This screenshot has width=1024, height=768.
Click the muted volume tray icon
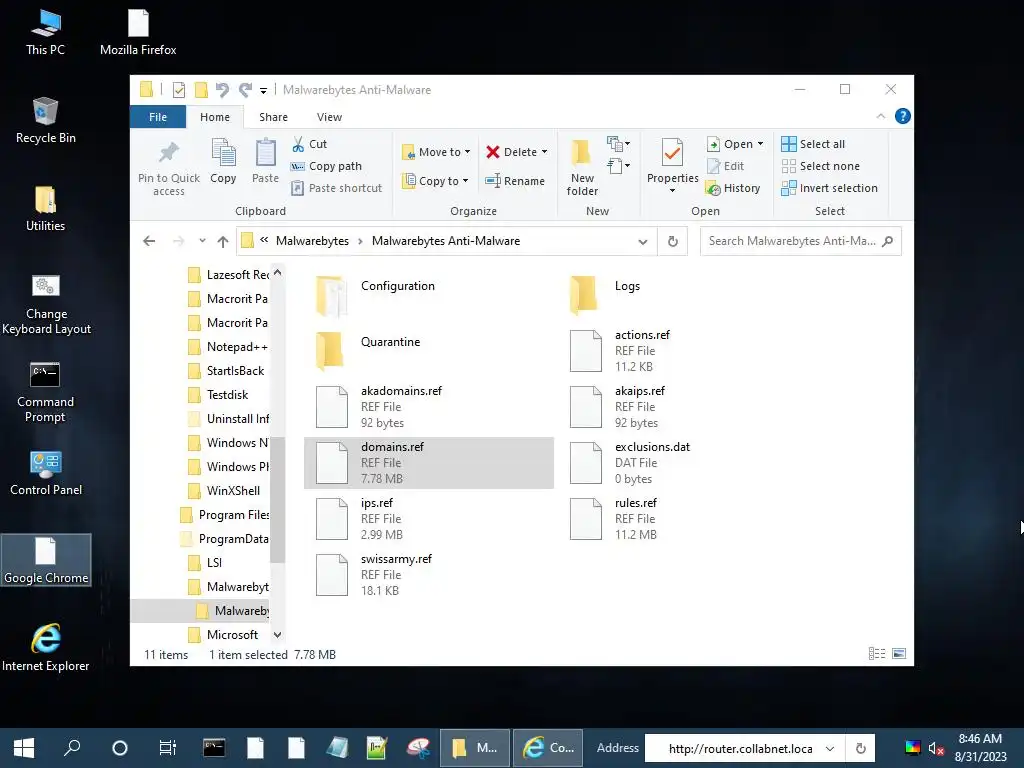click(x=936, y=748)
